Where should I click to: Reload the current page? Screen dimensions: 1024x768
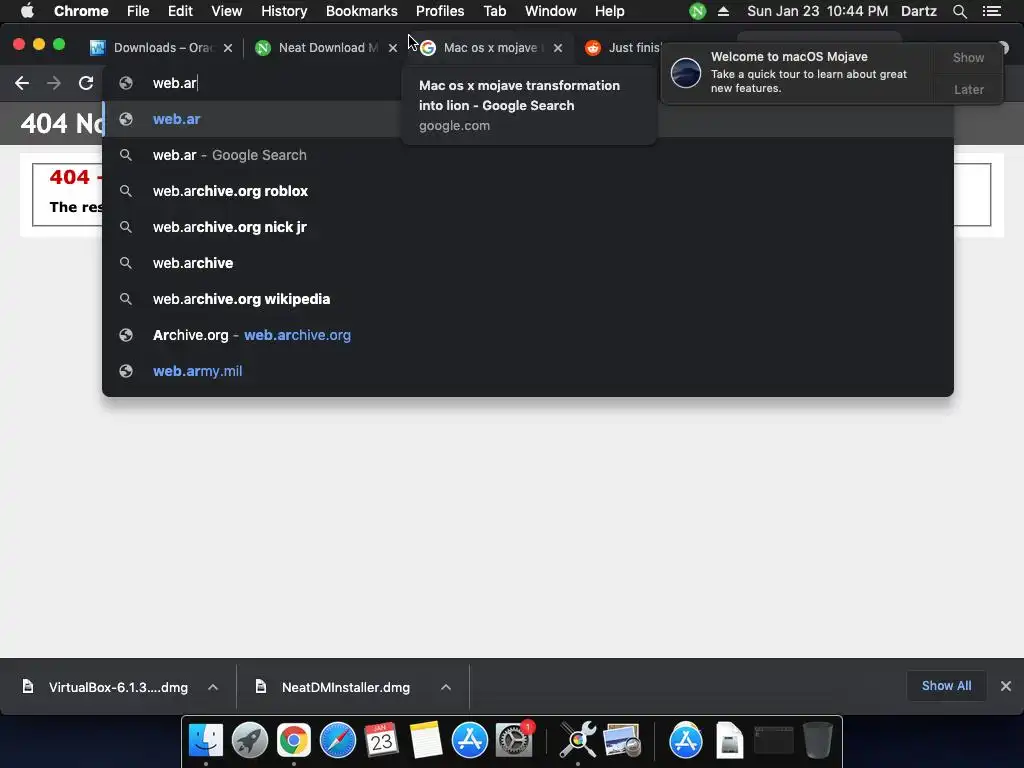86,83
